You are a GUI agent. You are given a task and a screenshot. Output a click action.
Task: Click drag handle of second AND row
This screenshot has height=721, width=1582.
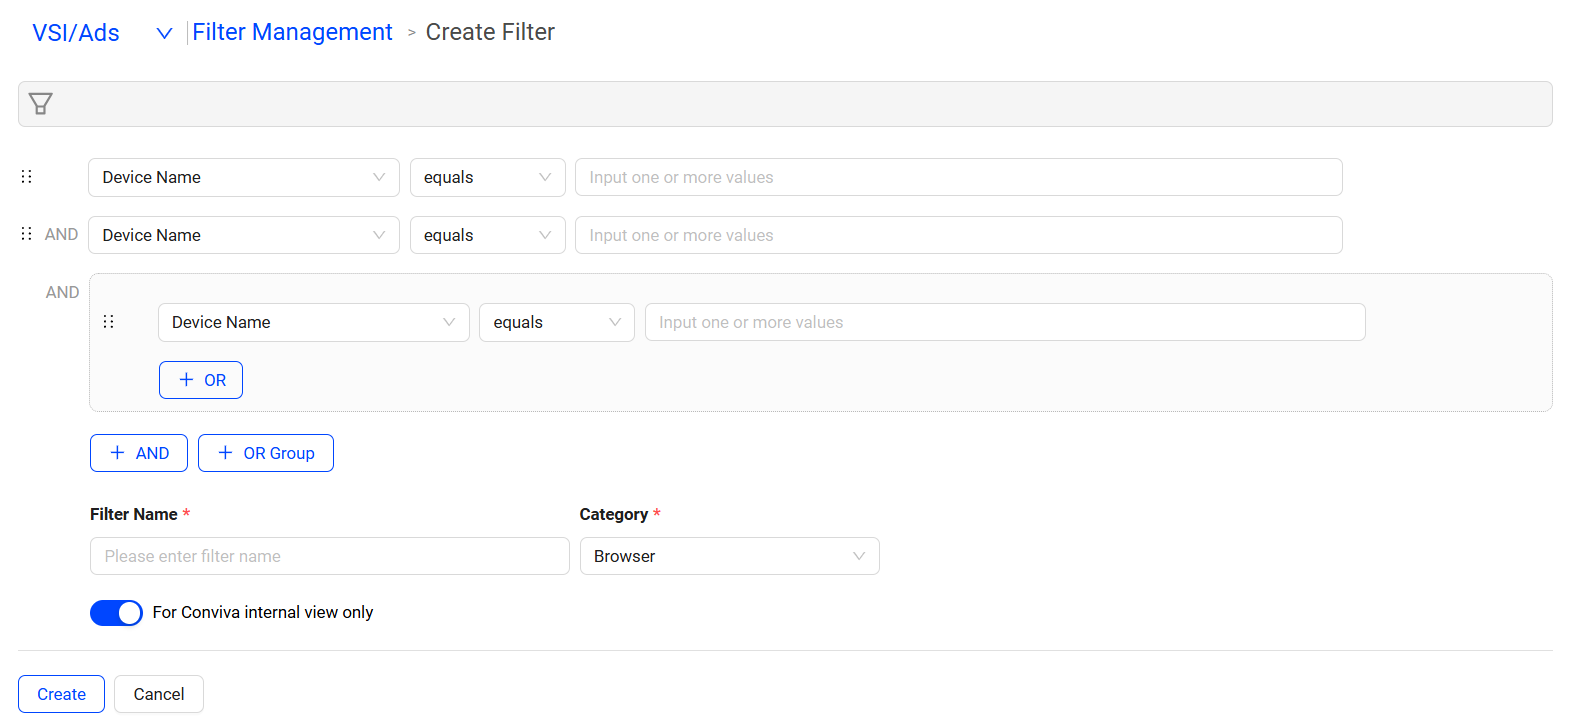click(27, 234)
